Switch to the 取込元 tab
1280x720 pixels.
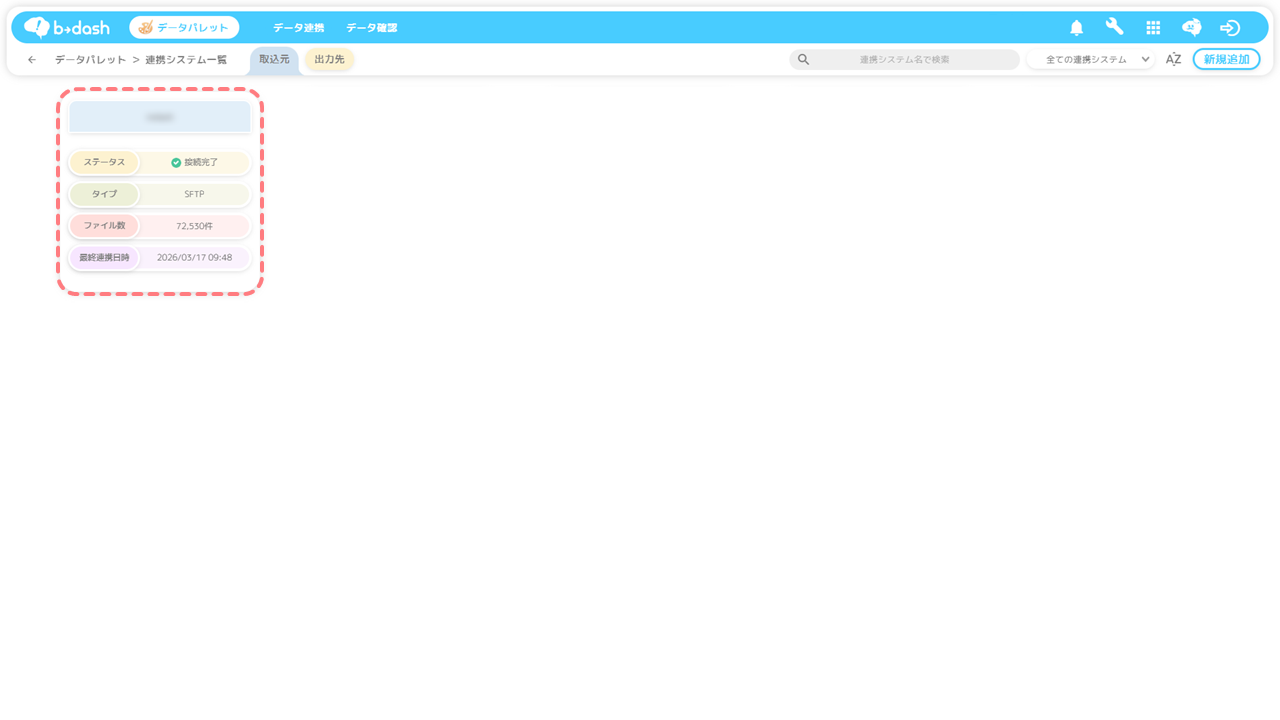tap(274, 60)
